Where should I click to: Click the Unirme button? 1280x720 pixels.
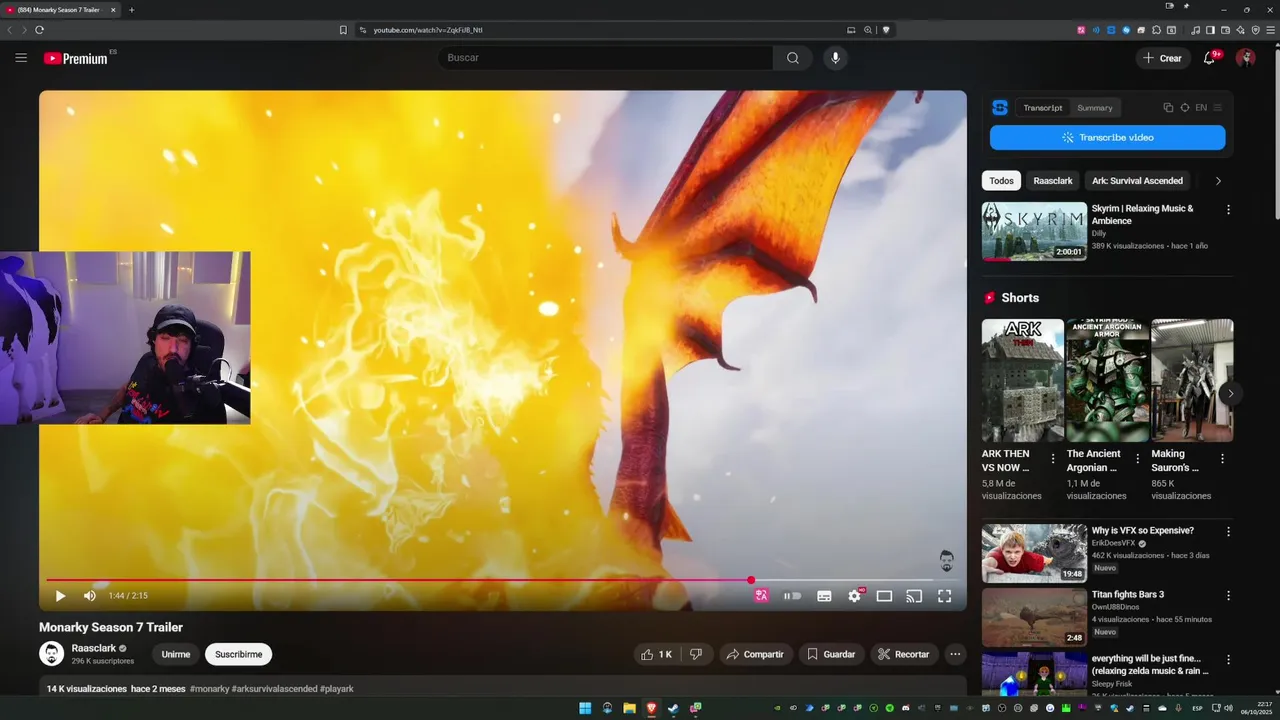pyautogui.click(x=176, y=655)
